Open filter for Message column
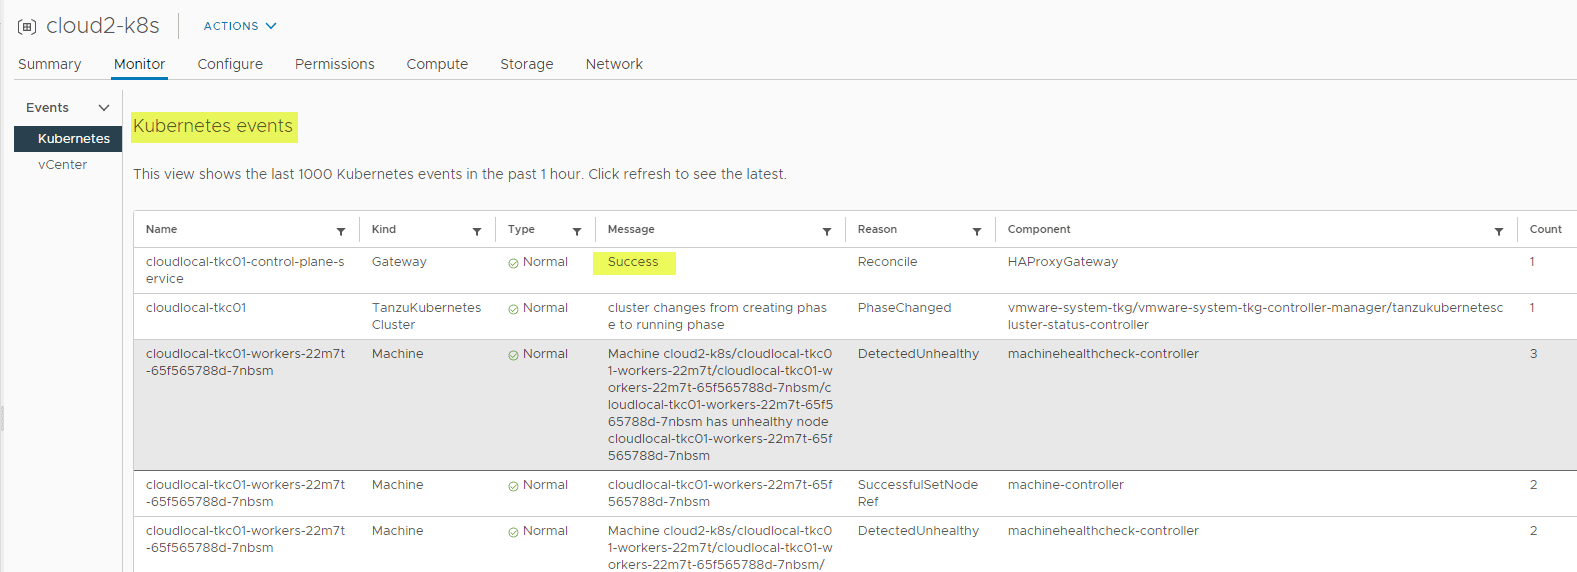The height and width of the screenshot is (572, 1577). point(827,231)
